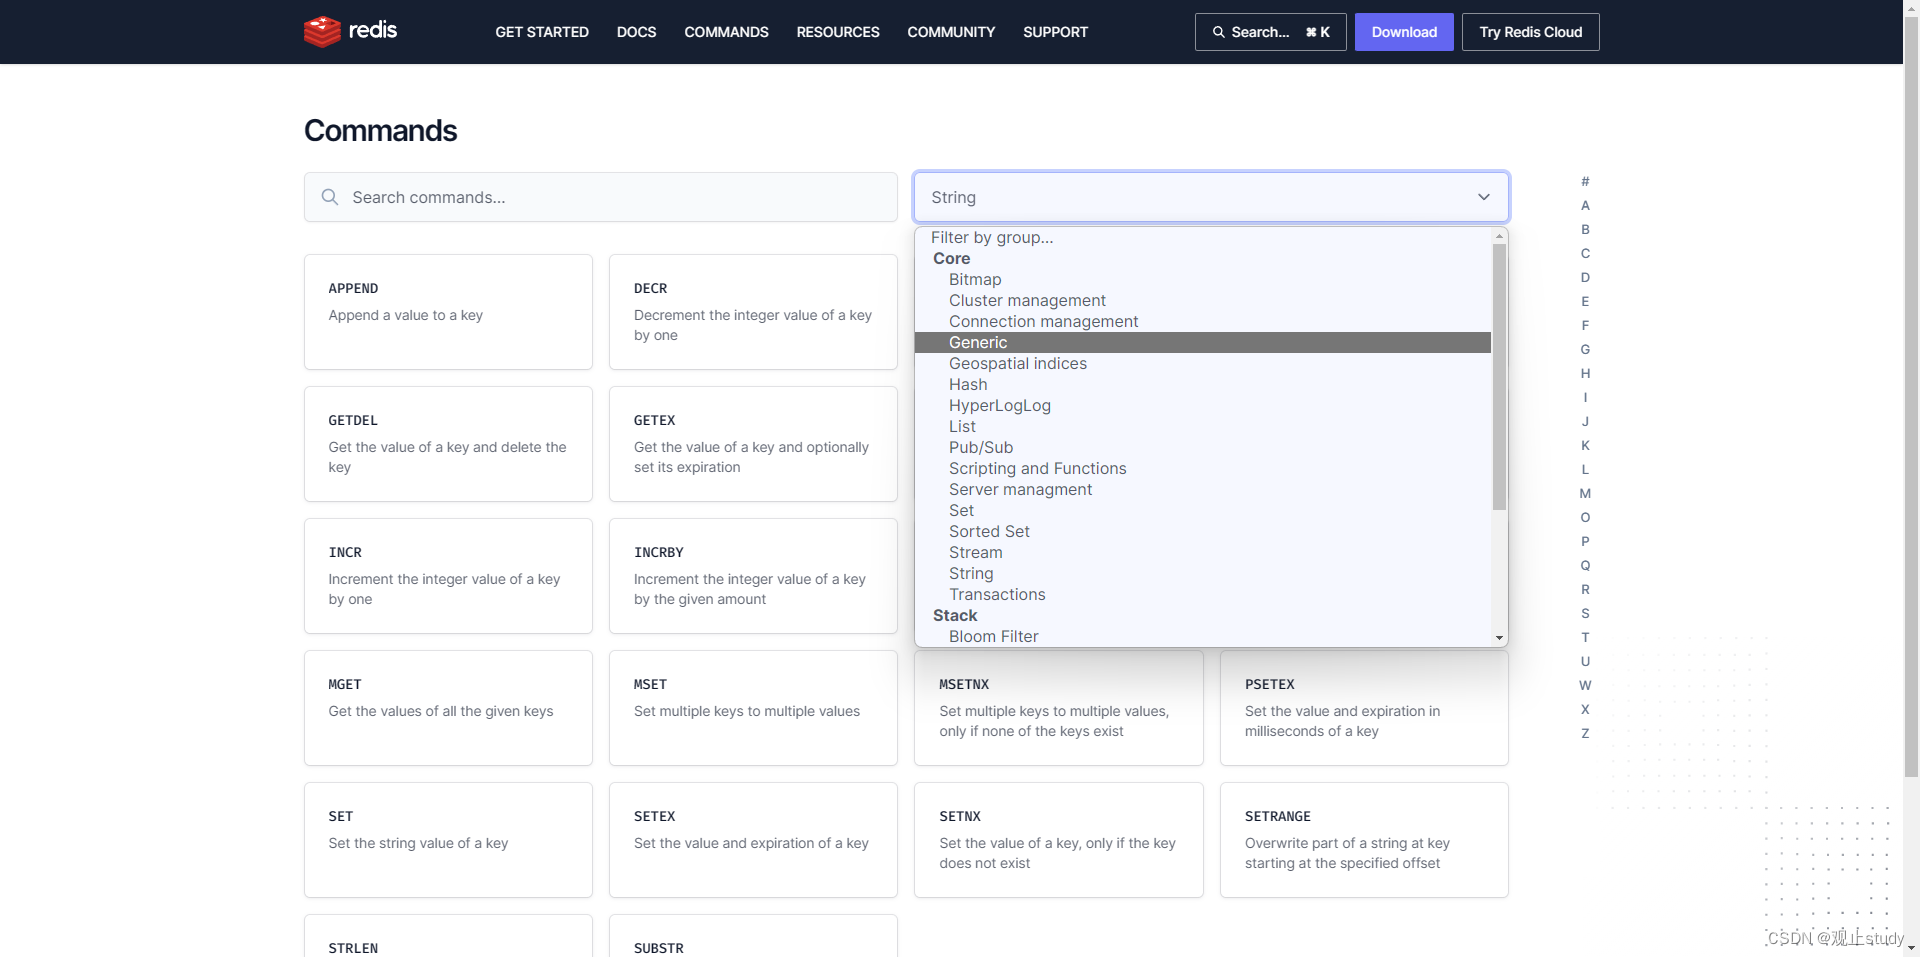Open the APPEND command card

point(448,312)
